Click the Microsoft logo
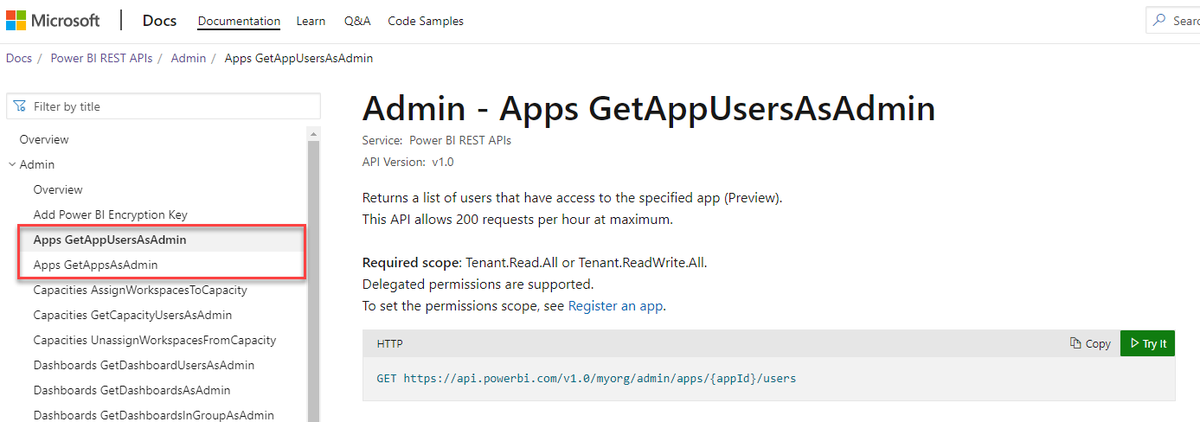This screenshot has height=422, width=1200. (x=53, y=20)
